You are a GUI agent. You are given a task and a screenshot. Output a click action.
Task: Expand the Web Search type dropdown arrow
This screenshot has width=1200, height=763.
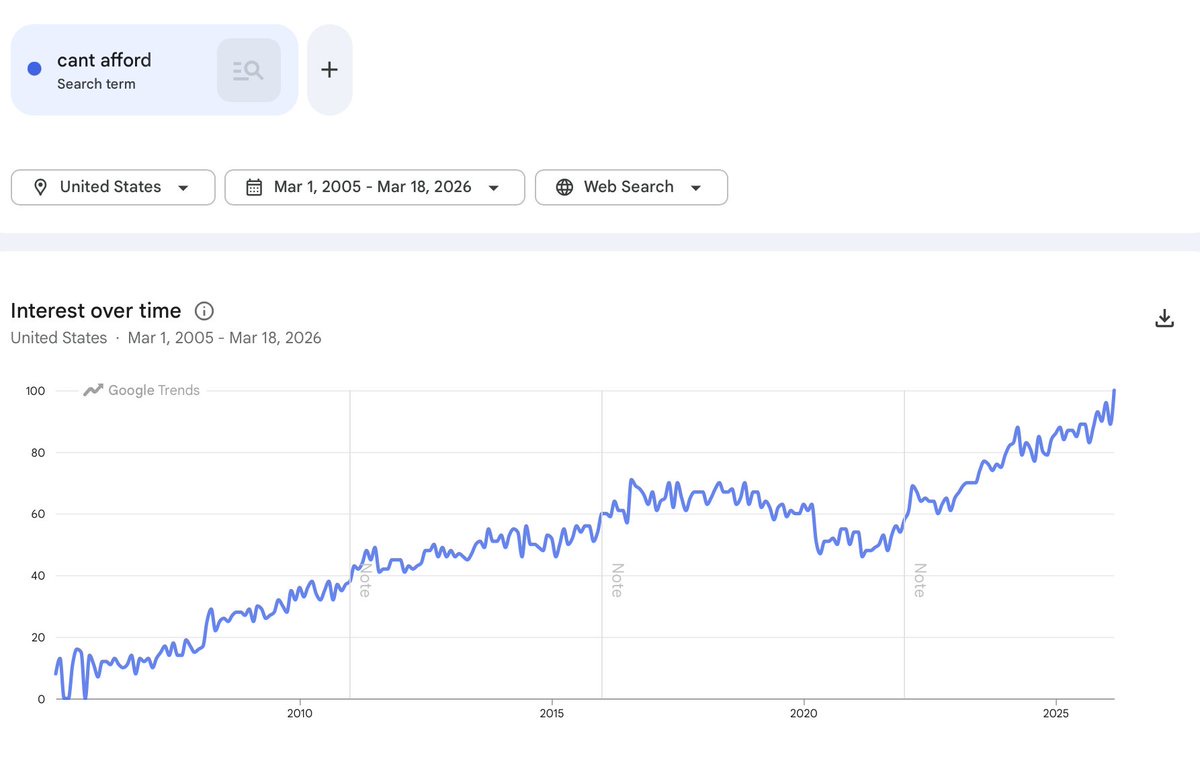[696, 188]
